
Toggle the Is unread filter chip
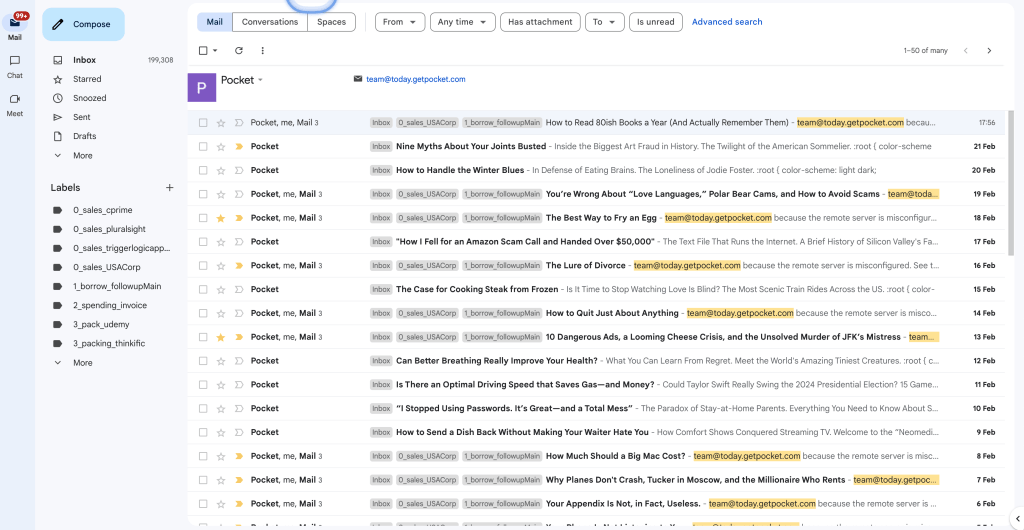[656, 22]
